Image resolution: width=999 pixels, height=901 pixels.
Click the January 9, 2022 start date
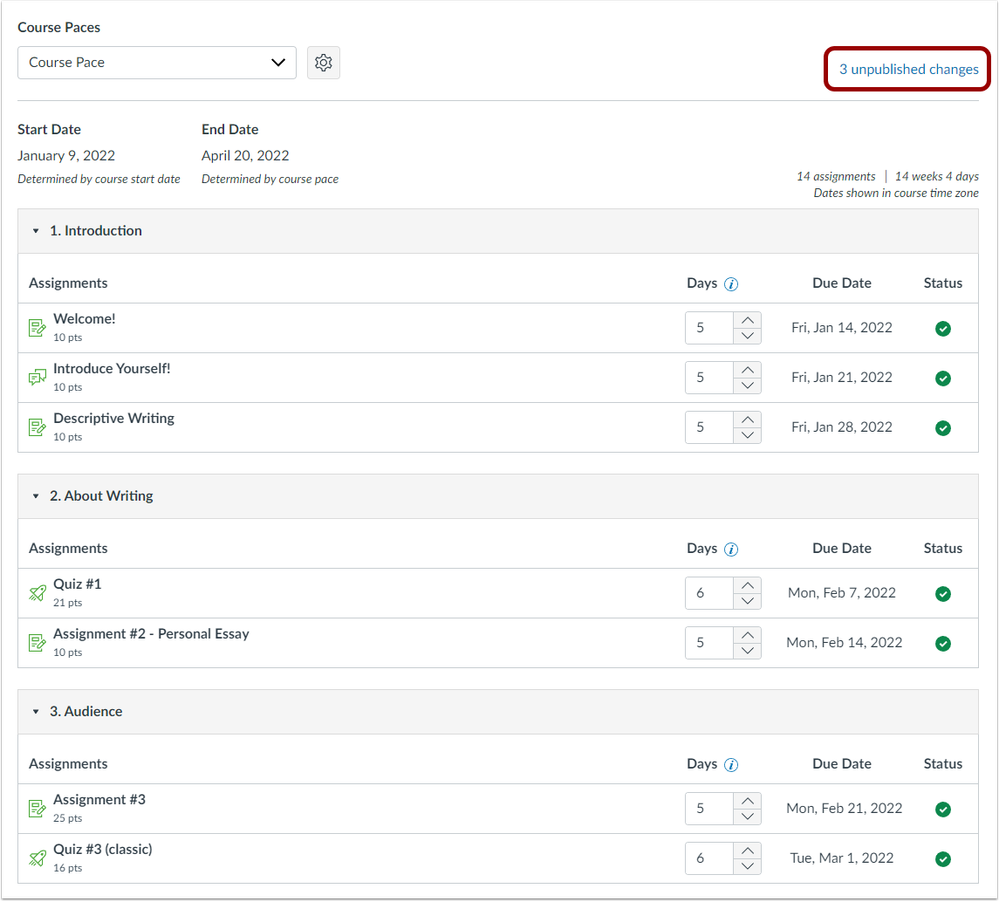click(x=66, y=155)
